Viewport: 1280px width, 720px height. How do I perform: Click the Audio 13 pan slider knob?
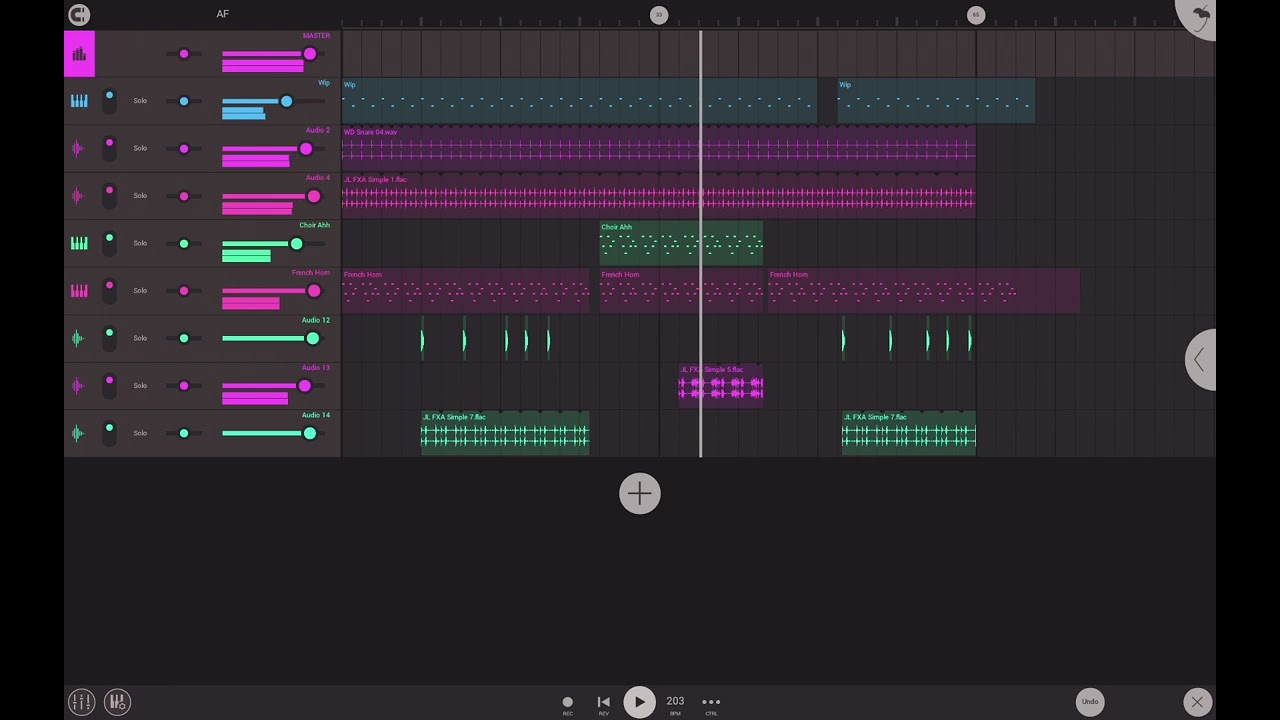tap(184, 385)
